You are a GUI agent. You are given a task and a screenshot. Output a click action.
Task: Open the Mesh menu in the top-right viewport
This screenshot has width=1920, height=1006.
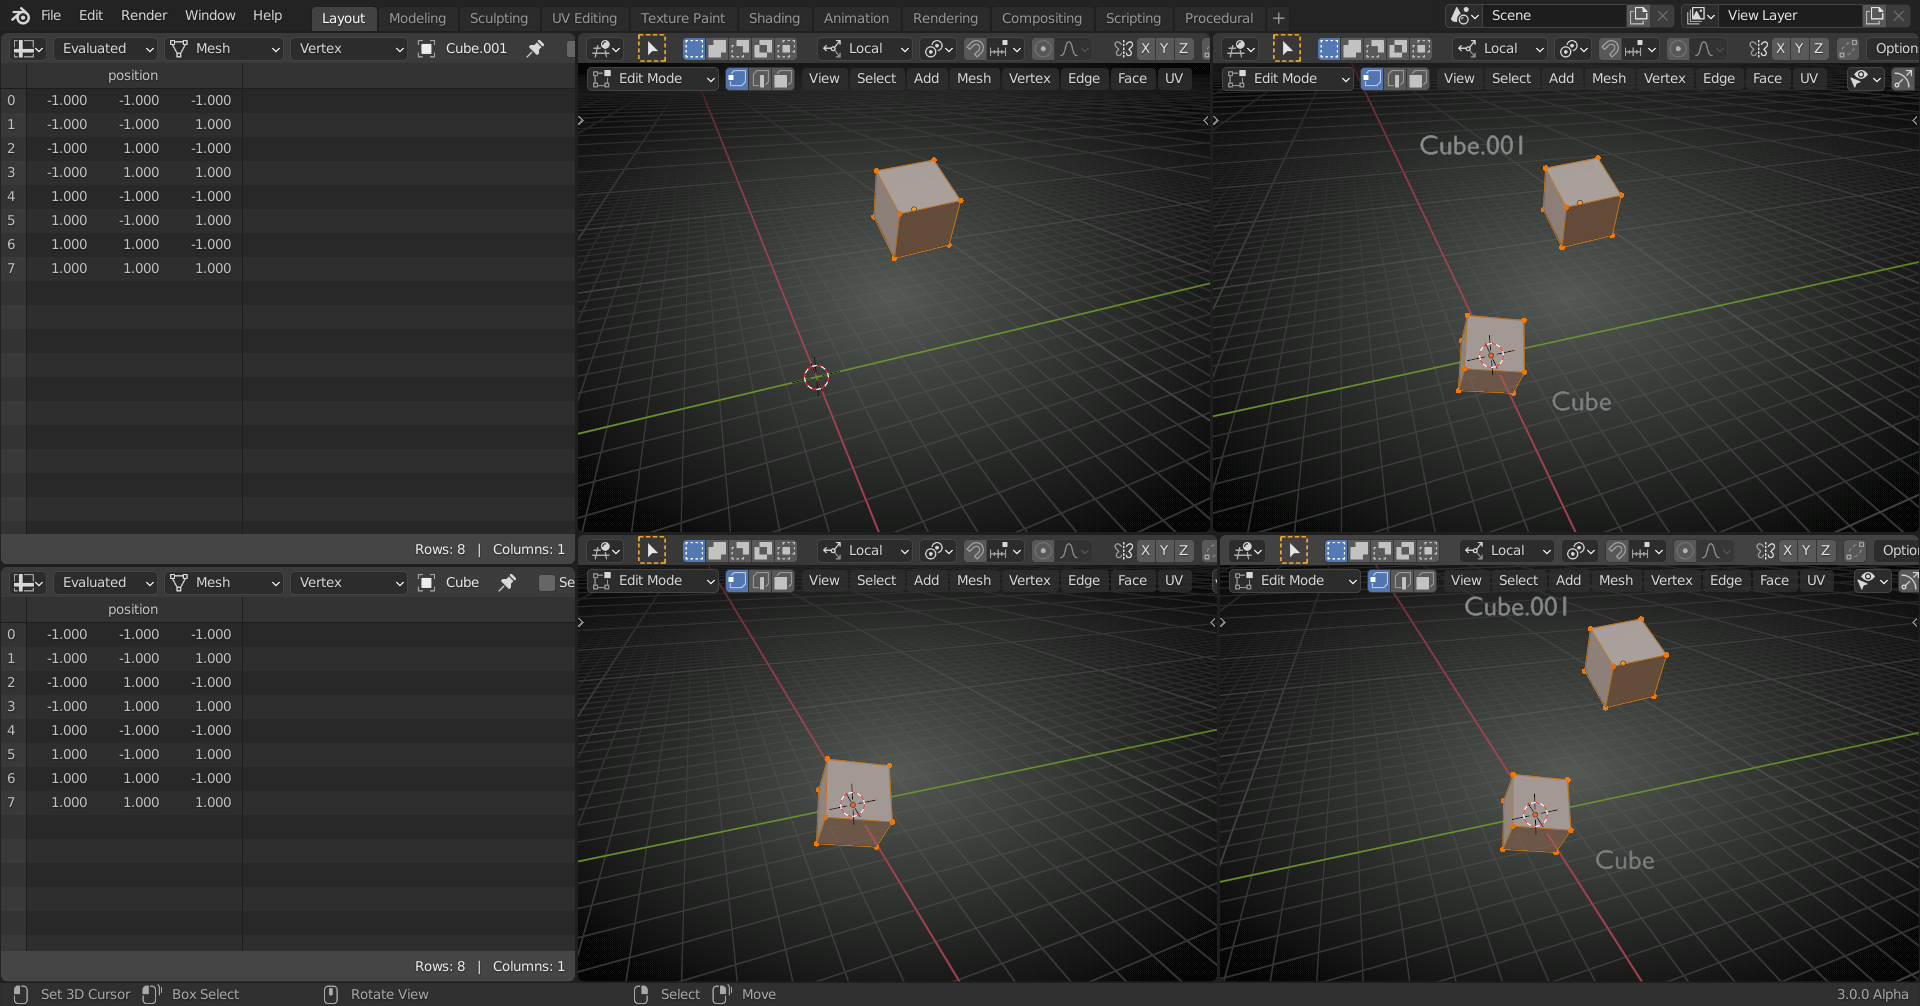(x=1609, y=78)
